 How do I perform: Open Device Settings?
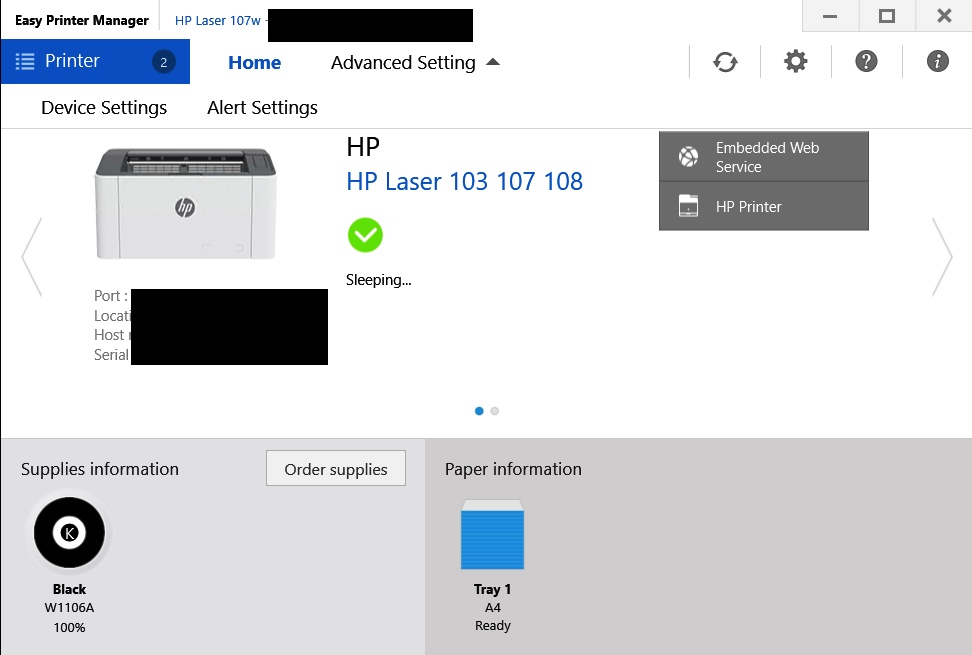104,108
